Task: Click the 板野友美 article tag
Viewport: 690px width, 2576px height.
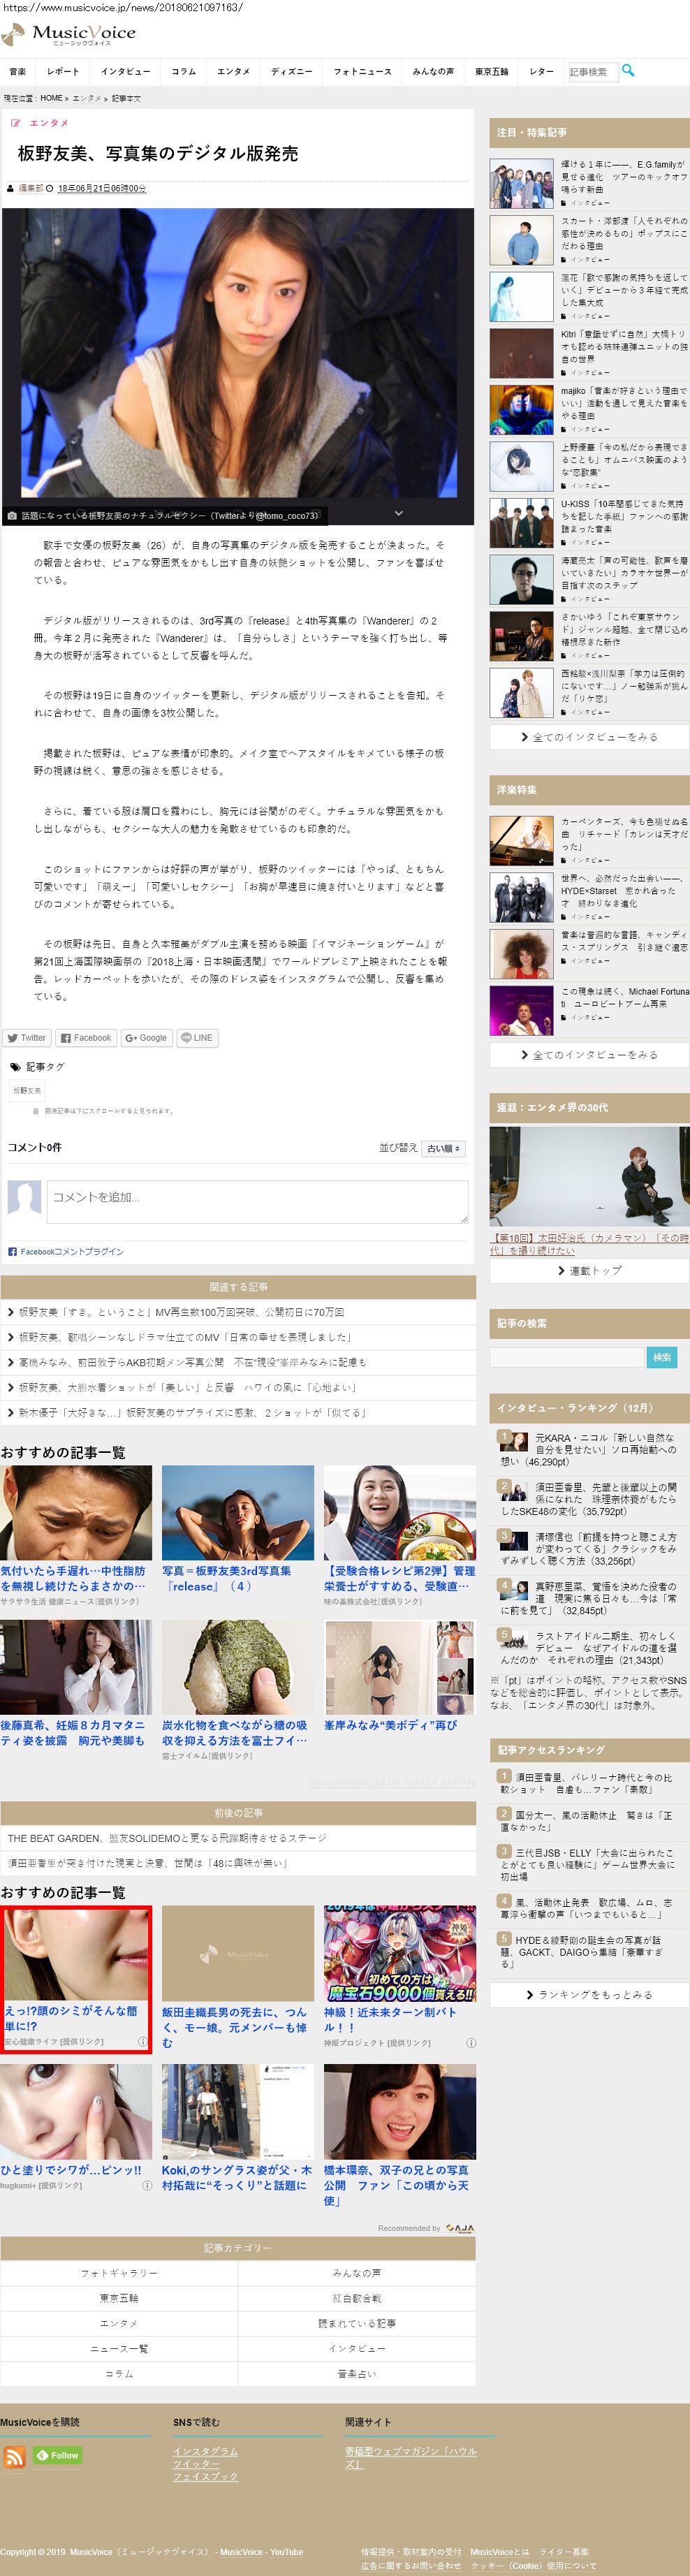Action: 27,1090
